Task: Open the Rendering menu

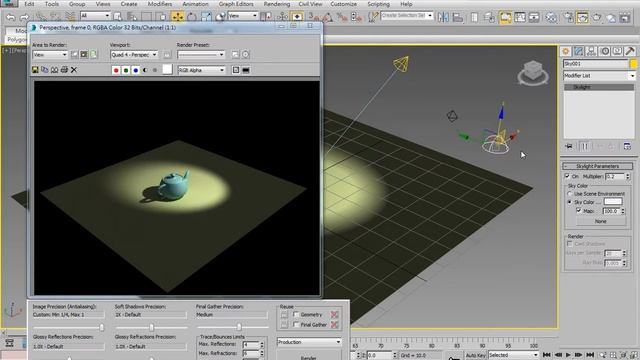Action: tap(277, 4)
